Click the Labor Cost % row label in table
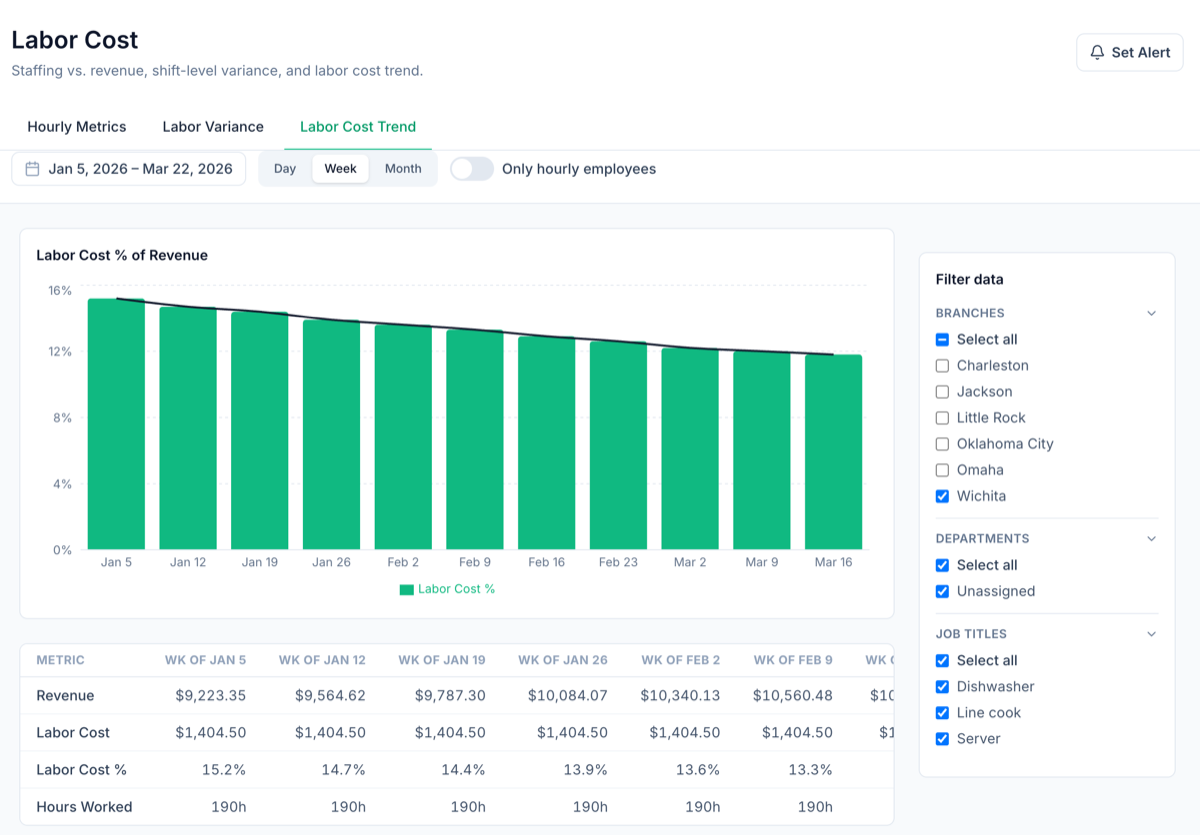 click(x=81, y=769)
